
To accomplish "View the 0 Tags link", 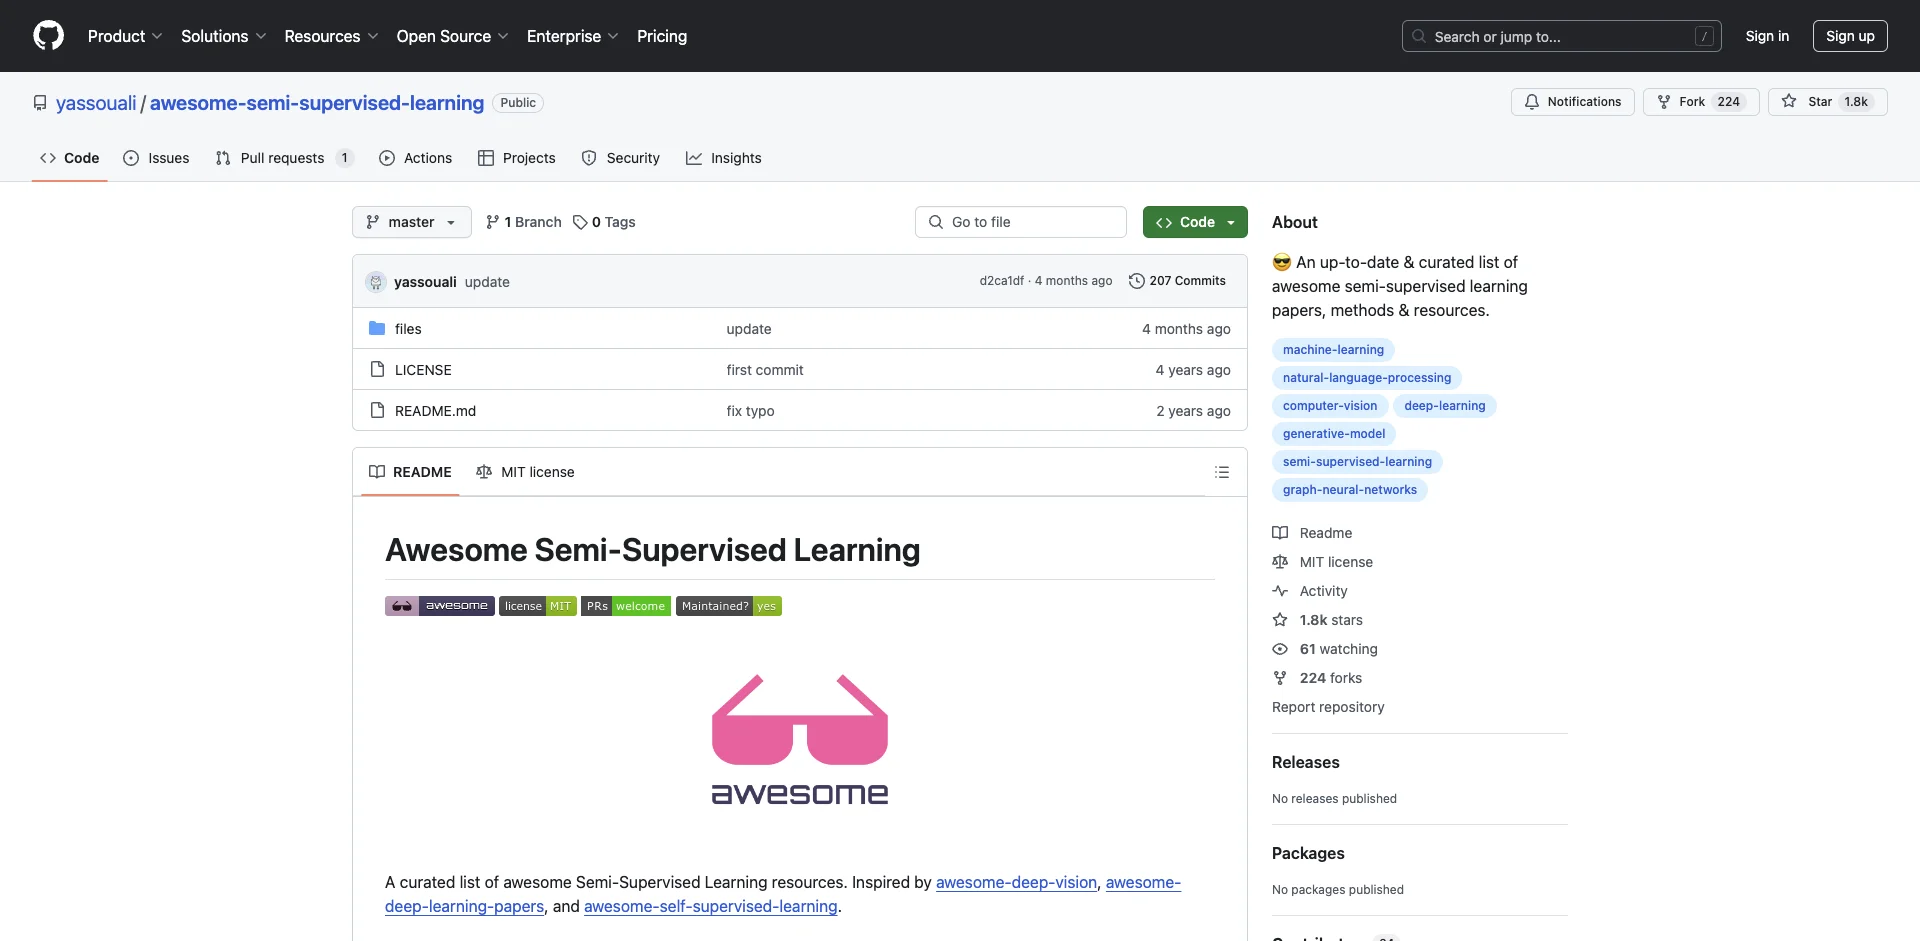I will (x=604, y=222).
